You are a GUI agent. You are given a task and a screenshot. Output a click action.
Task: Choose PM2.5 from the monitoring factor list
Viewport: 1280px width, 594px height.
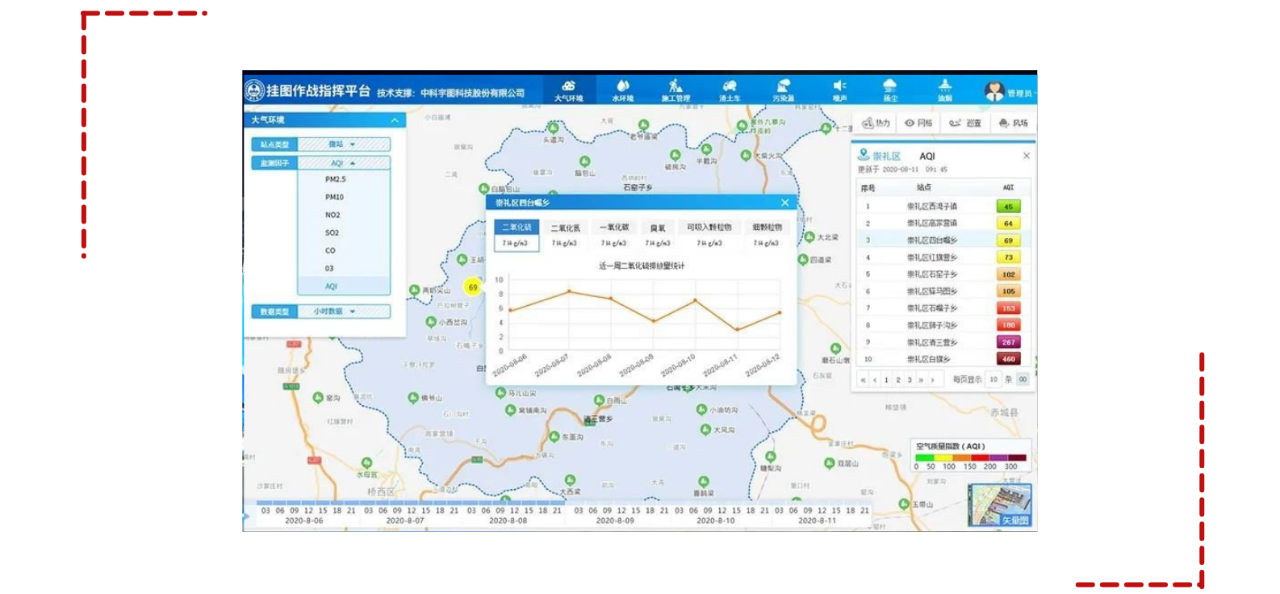coord(335,179)
